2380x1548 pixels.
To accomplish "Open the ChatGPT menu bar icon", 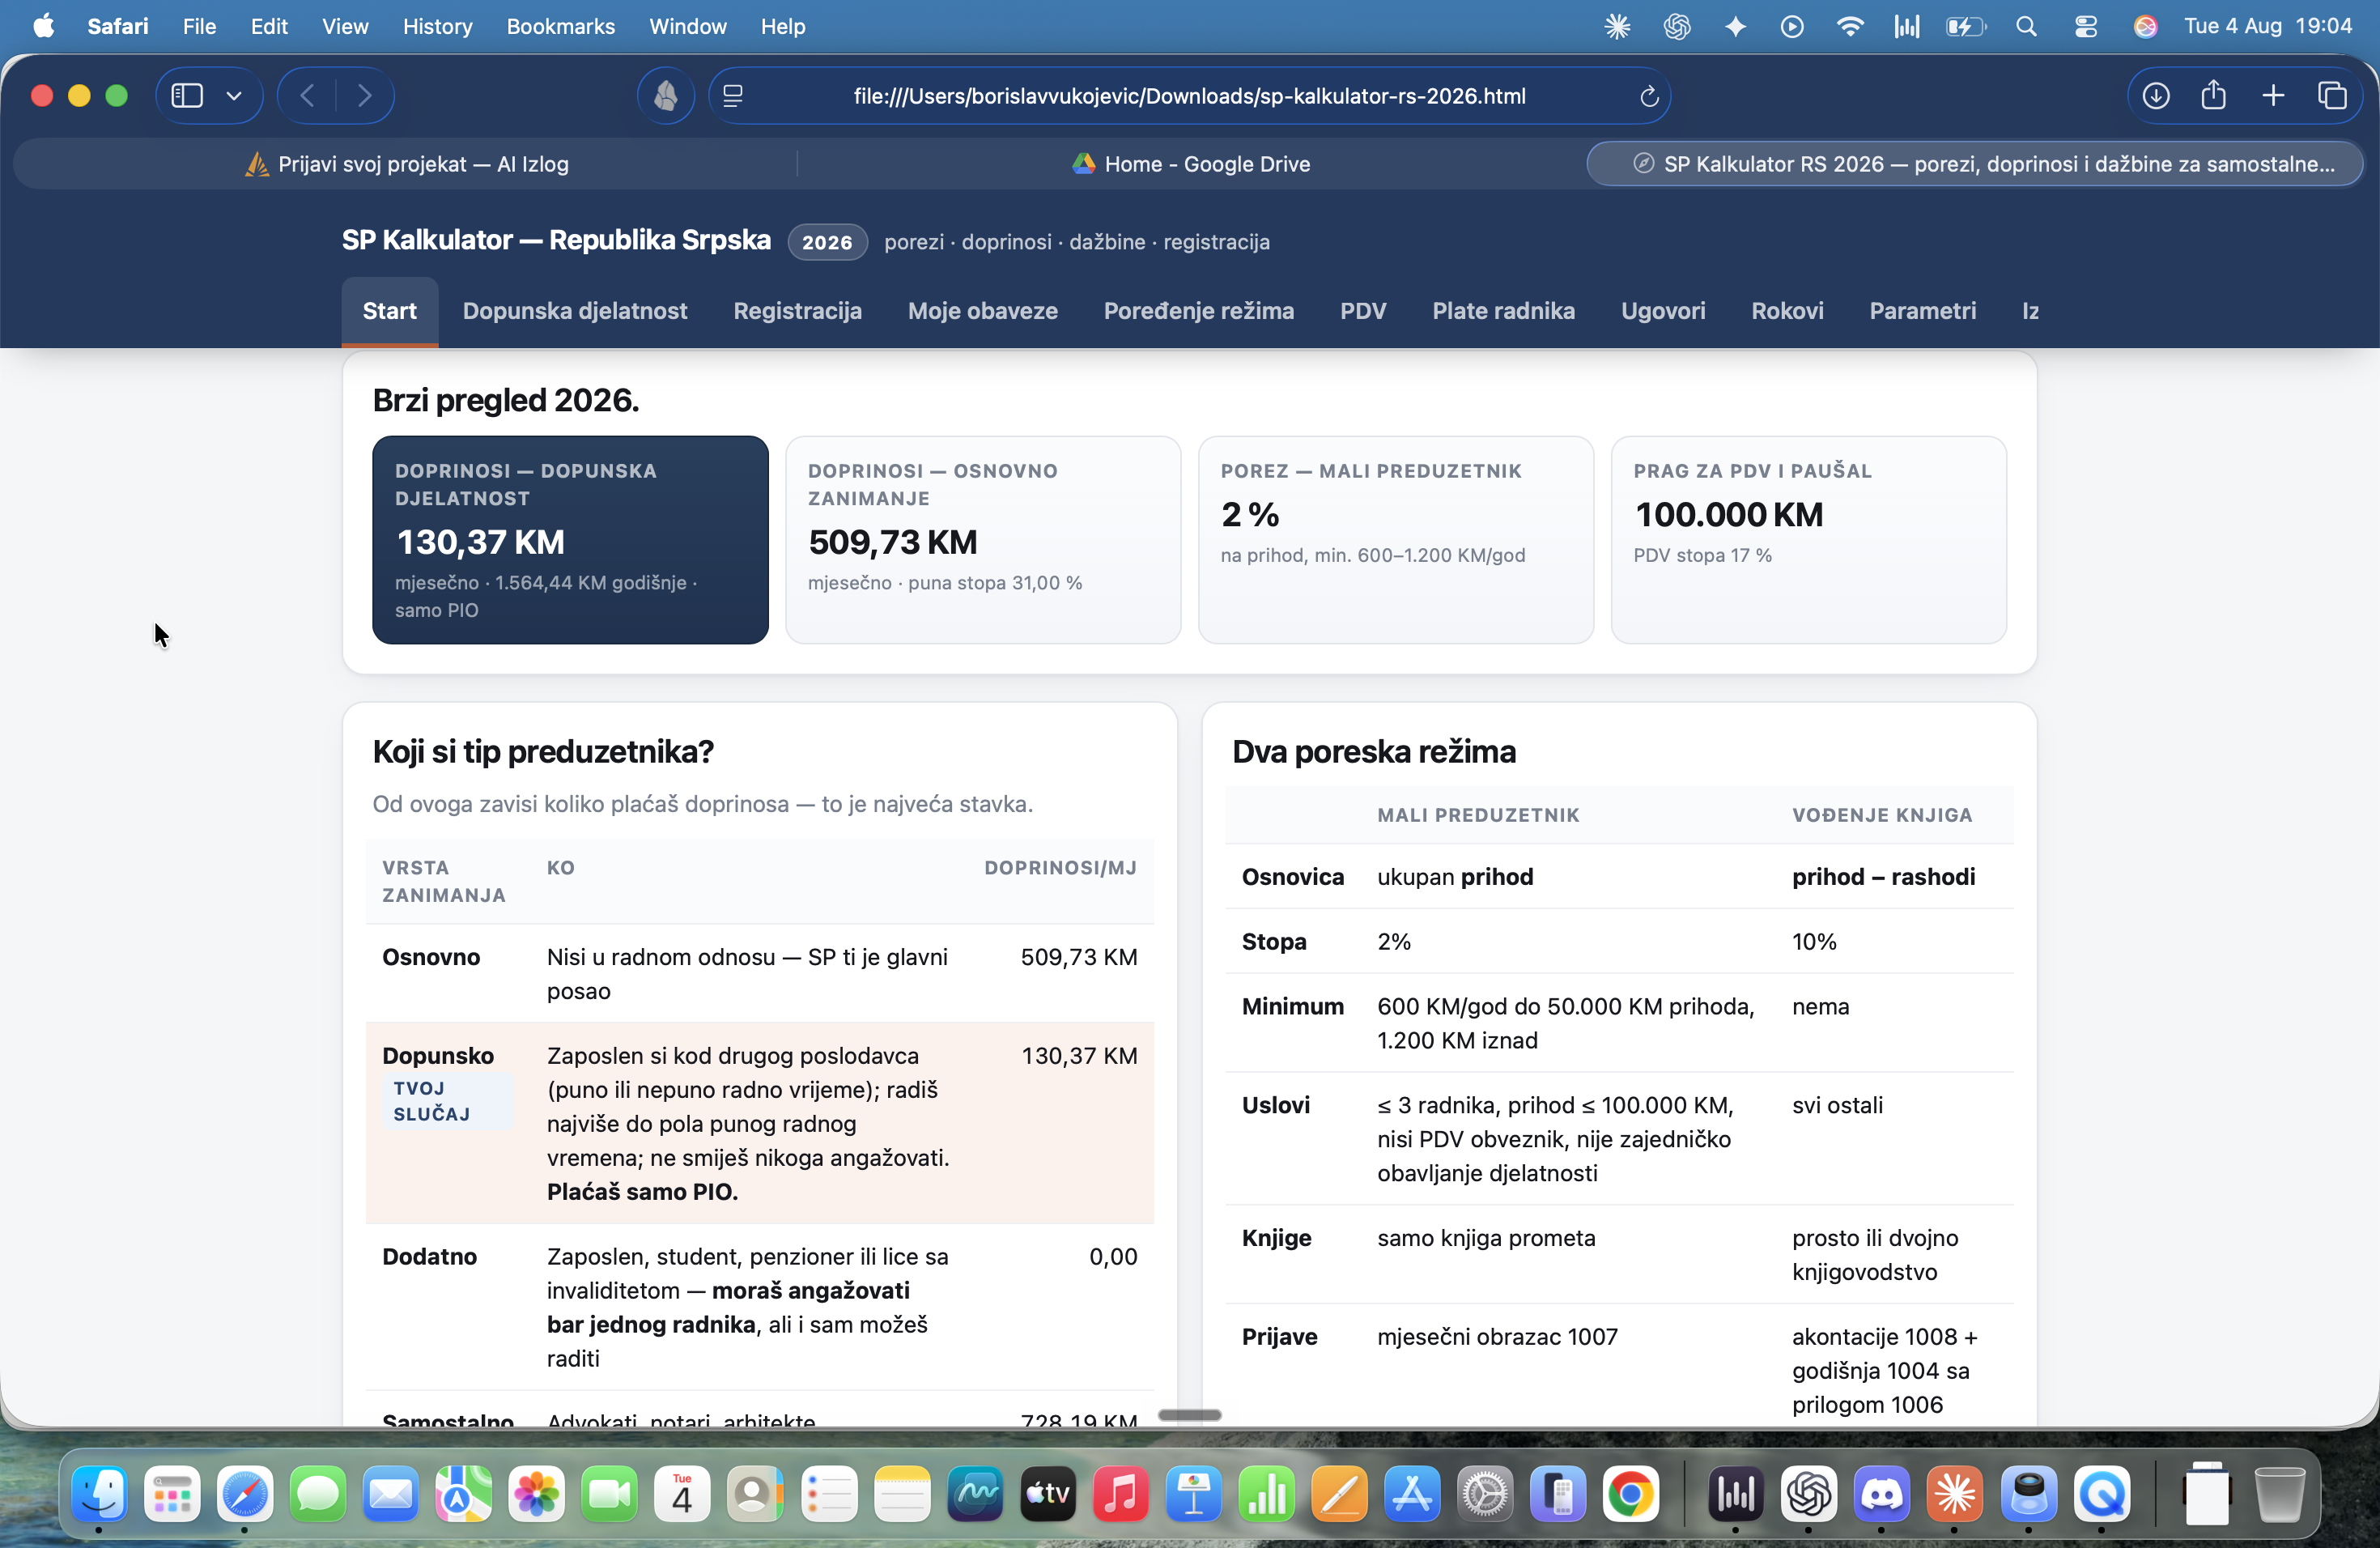I will pyautogui.click(x=1677, y=26).
